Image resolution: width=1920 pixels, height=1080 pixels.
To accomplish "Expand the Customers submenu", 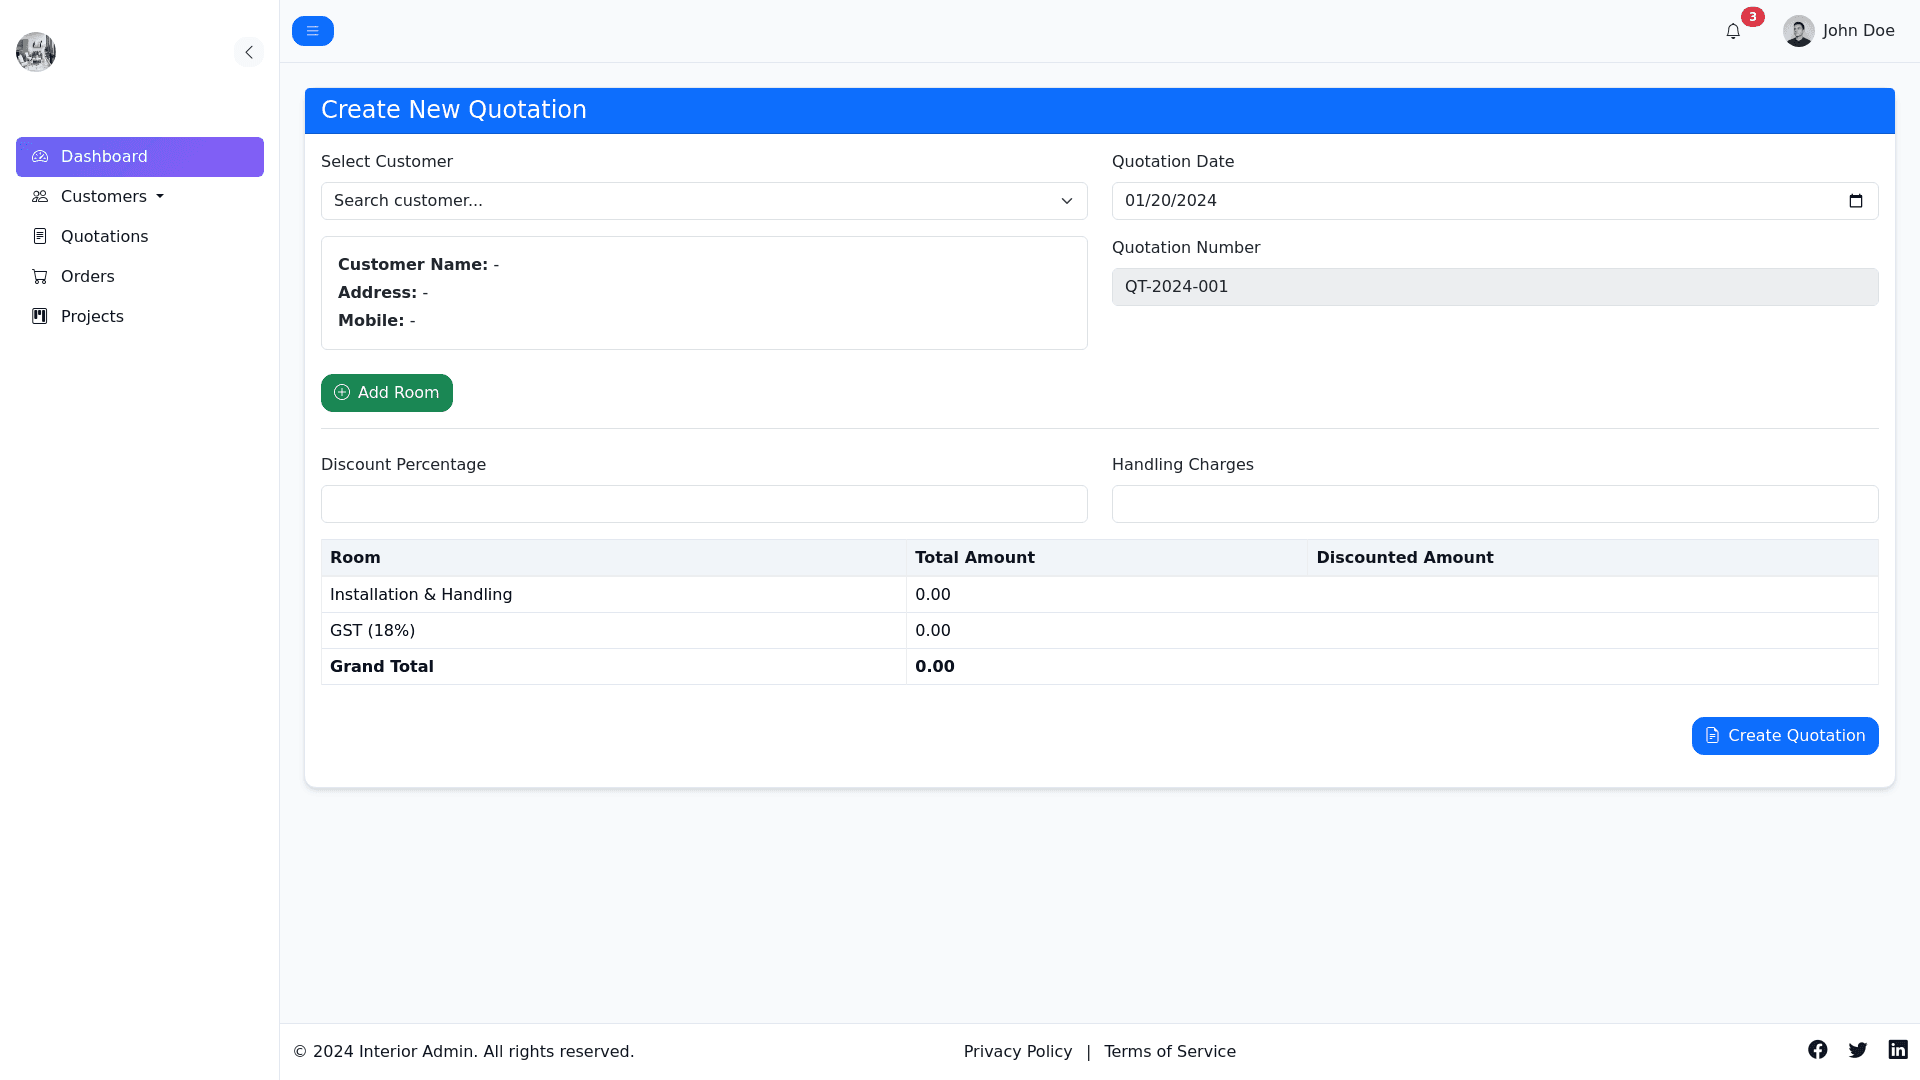I will click(112, 197).
